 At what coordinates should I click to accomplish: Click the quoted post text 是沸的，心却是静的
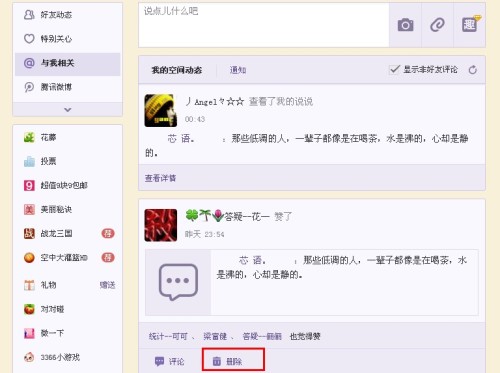pyautogui.click(x=260, y=275)
